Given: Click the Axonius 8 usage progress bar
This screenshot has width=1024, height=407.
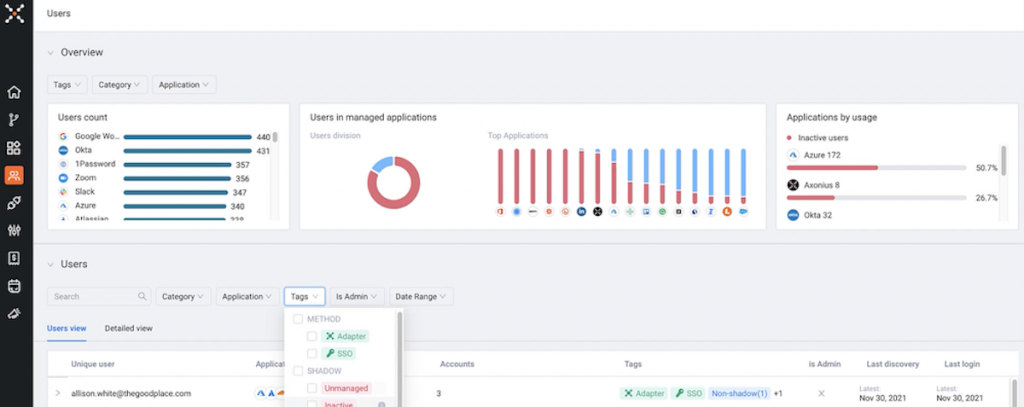Looking at the screenshot, I should (x=876, y=197).
